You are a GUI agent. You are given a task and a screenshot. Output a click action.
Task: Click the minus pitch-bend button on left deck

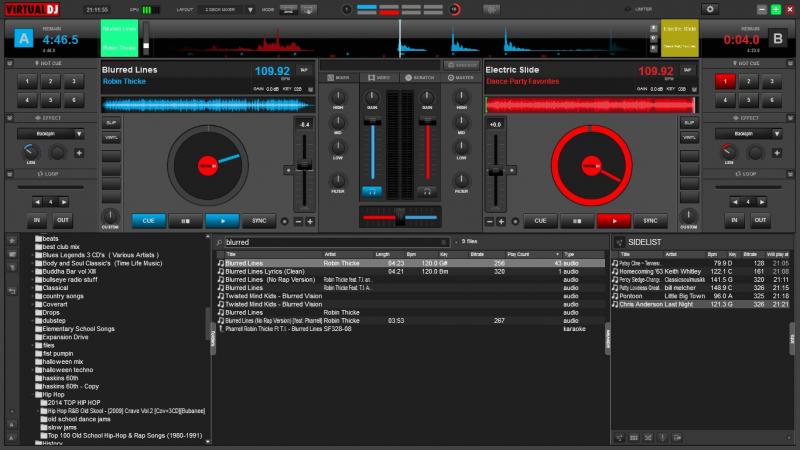pyautogui.click(x=296, y=221)
